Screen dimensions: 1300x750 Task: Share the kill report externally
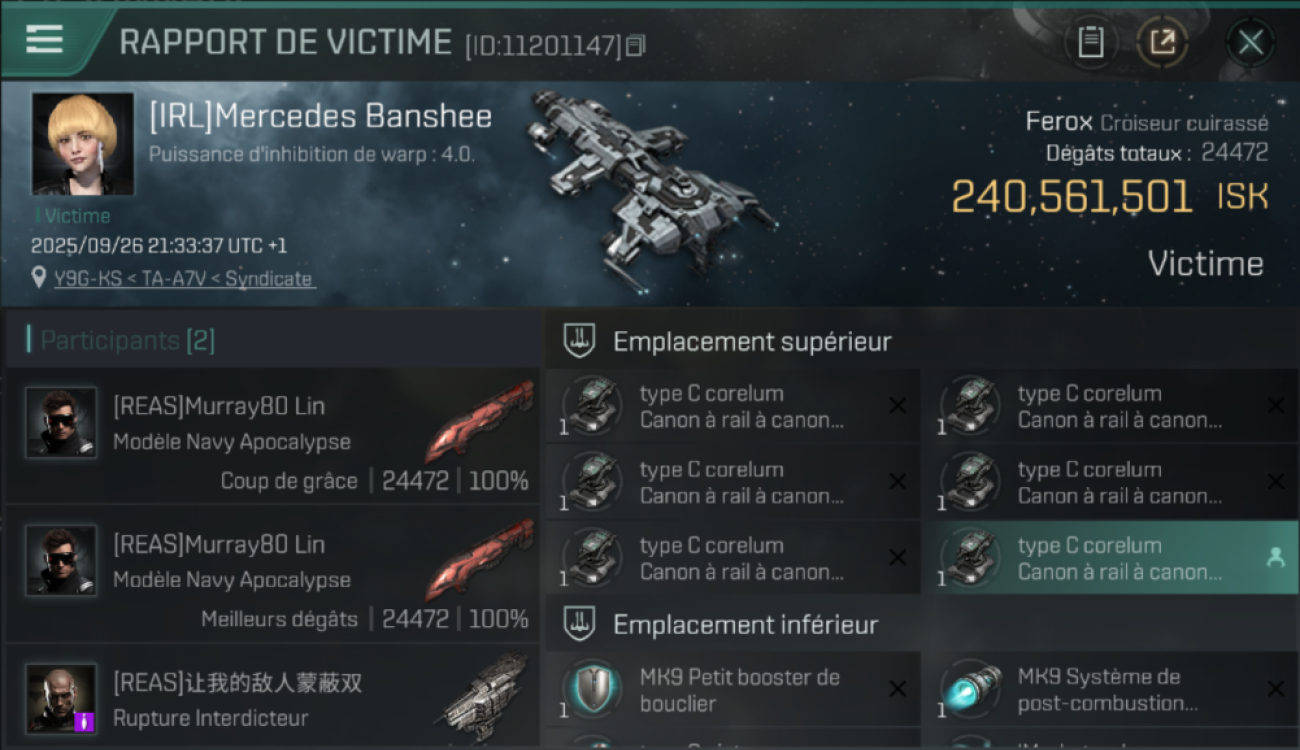(1162, 42)
